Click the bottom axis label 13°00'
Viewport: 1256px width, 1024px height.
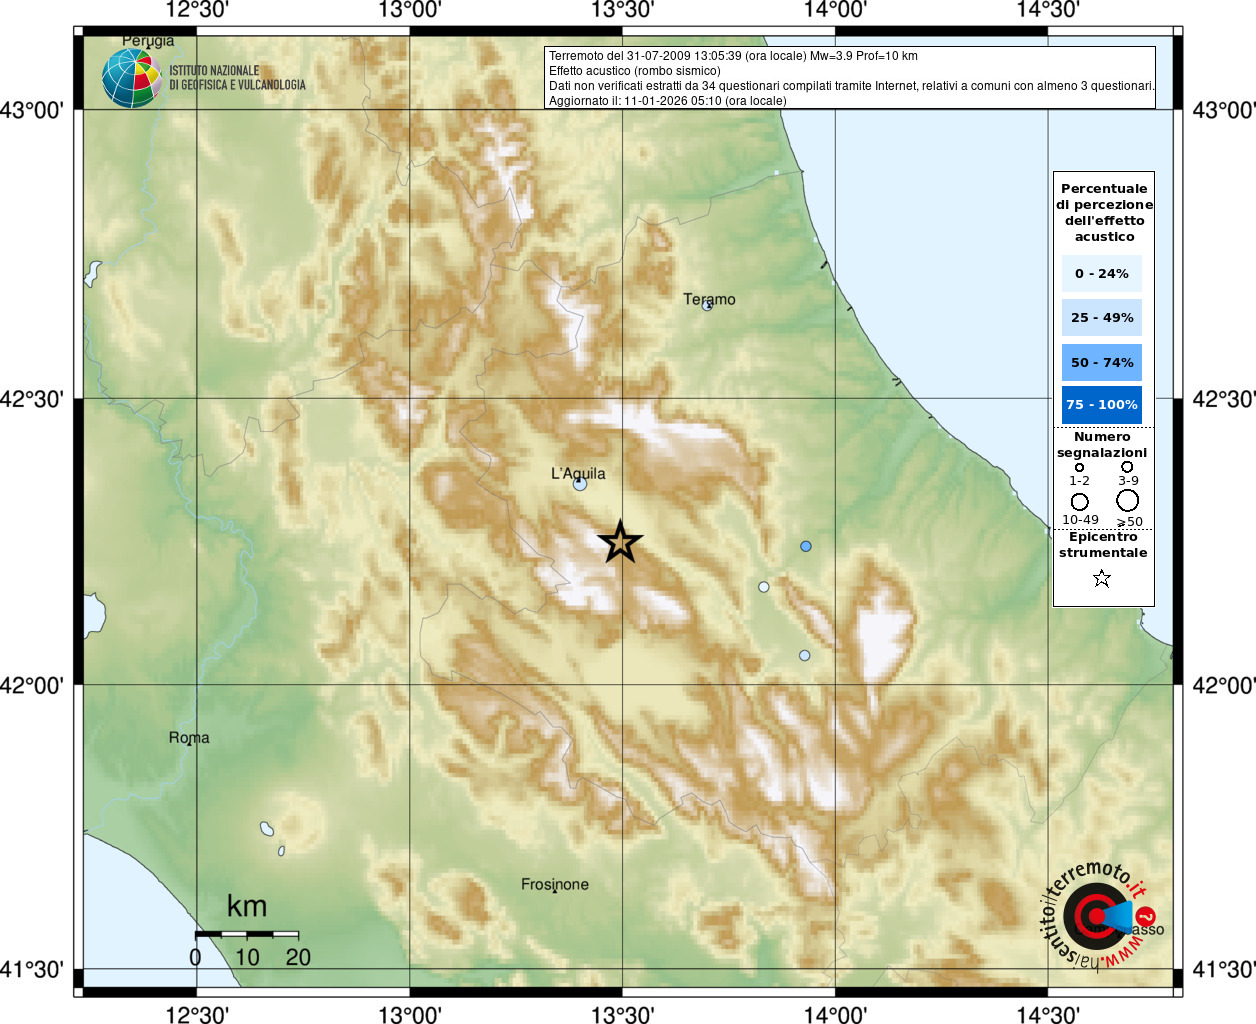point(410,1014)
